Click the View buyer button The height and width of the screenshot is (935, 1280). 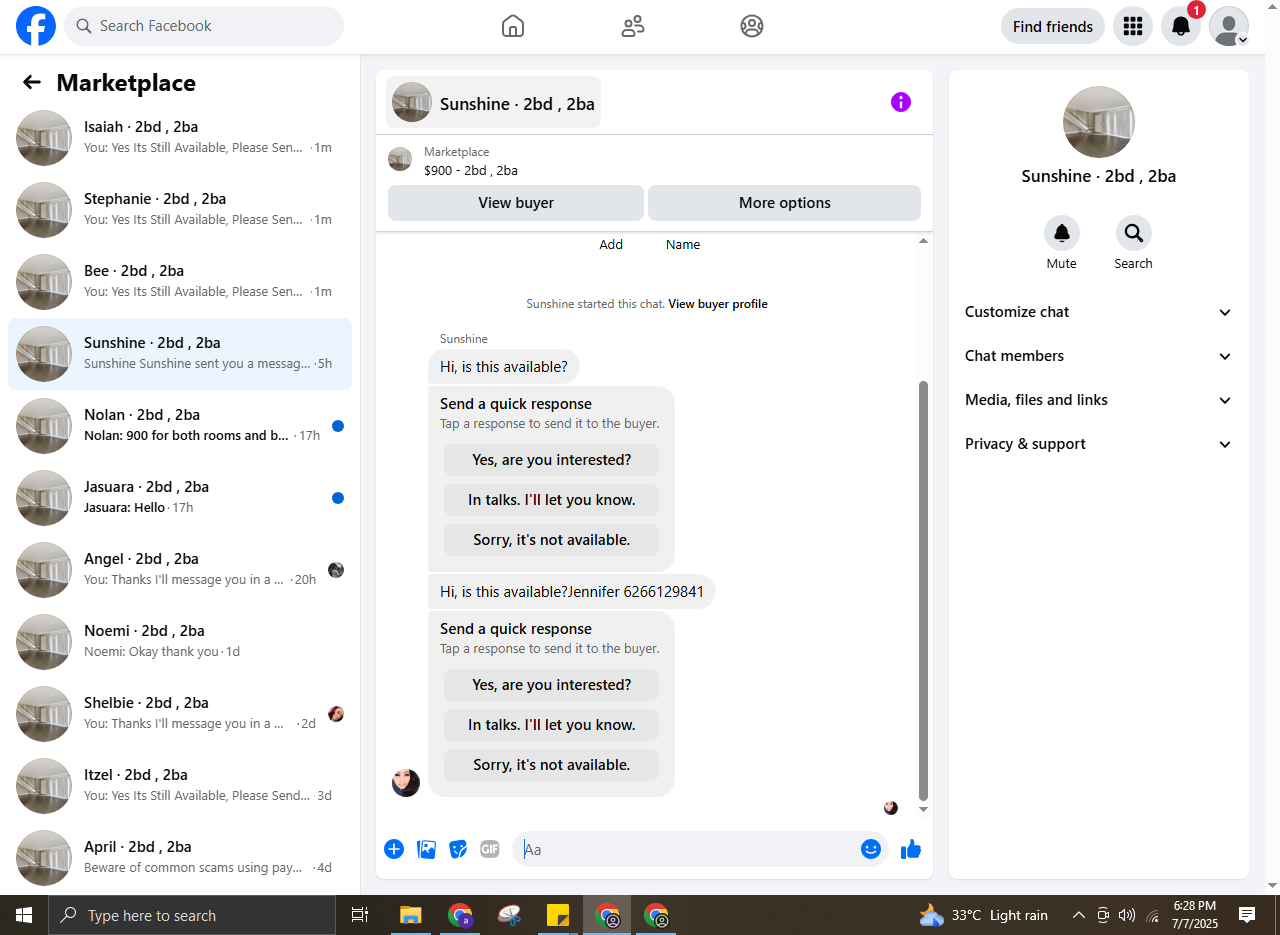click(516, 203)
